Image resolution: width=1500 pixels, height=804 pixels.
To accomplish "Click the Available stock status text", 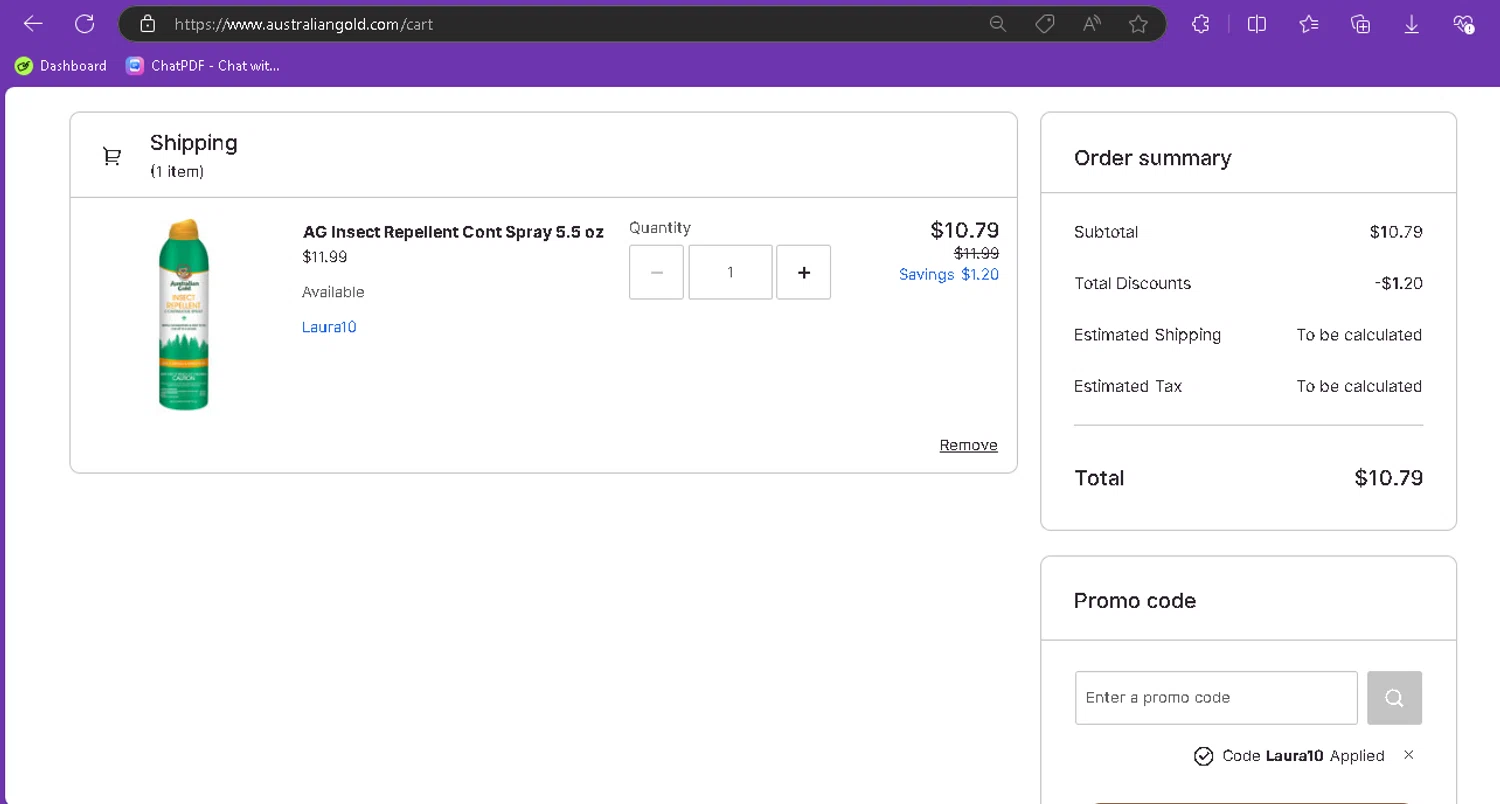I will tap(333, 292).
